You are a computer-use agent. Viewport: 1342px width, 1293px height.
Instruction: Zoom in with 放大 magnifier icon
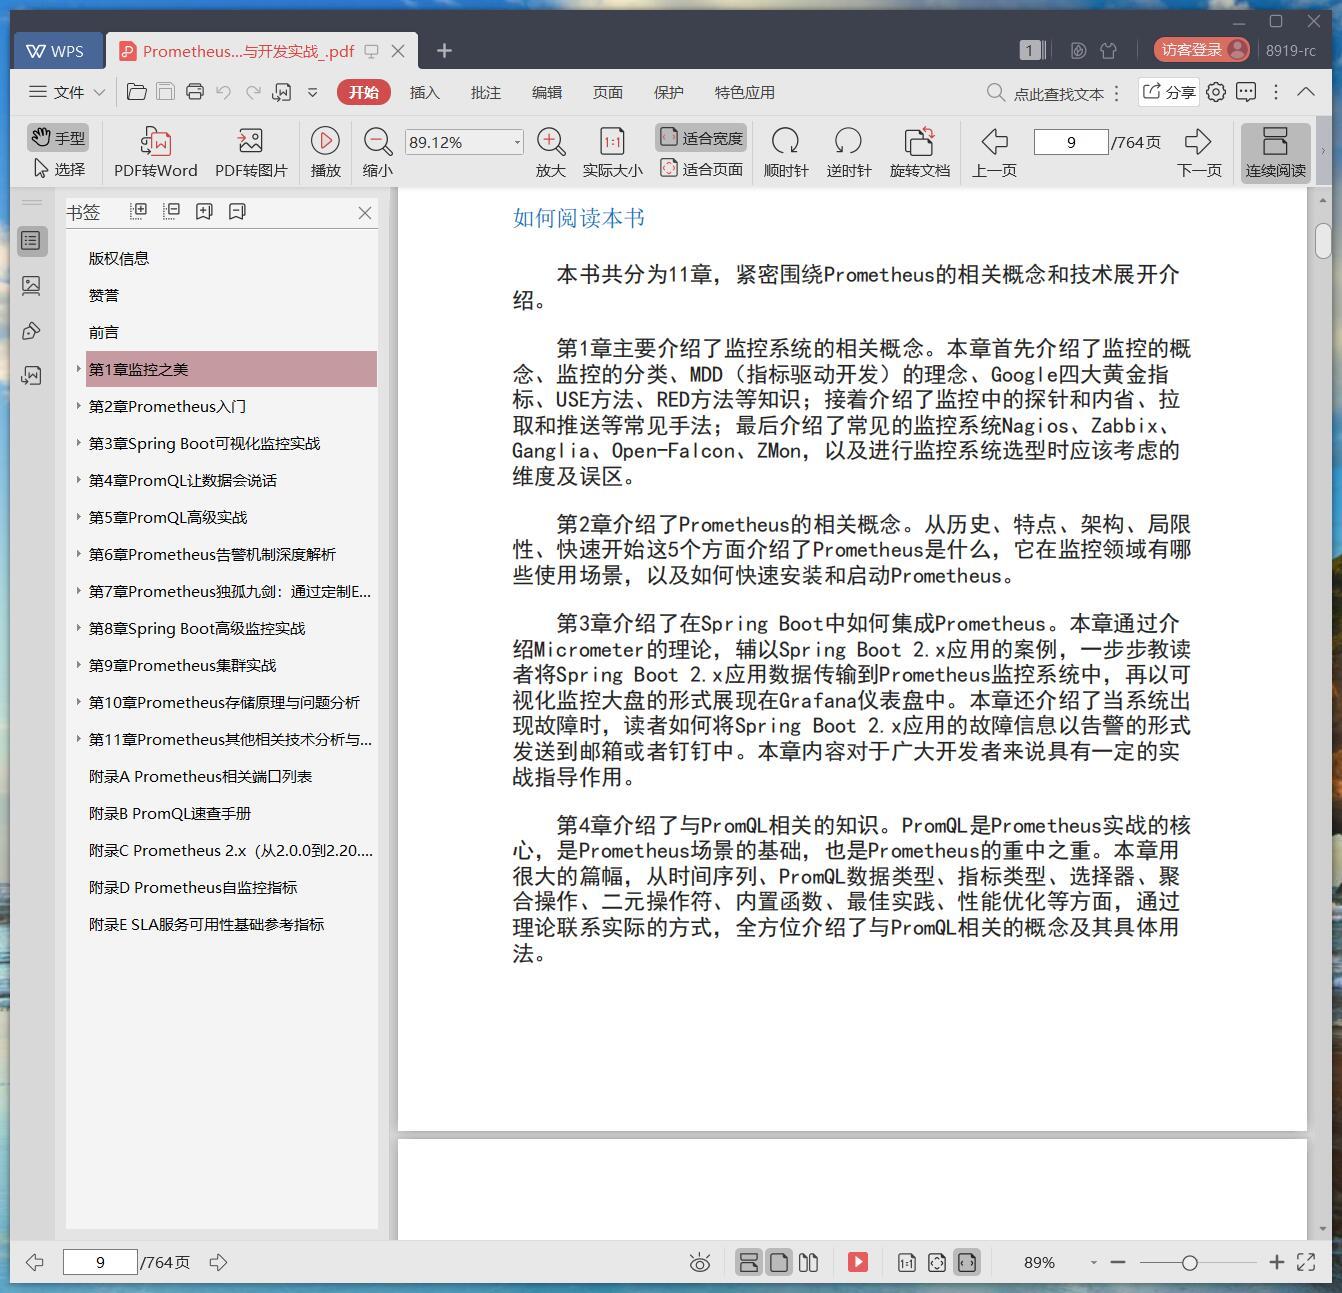550,153
